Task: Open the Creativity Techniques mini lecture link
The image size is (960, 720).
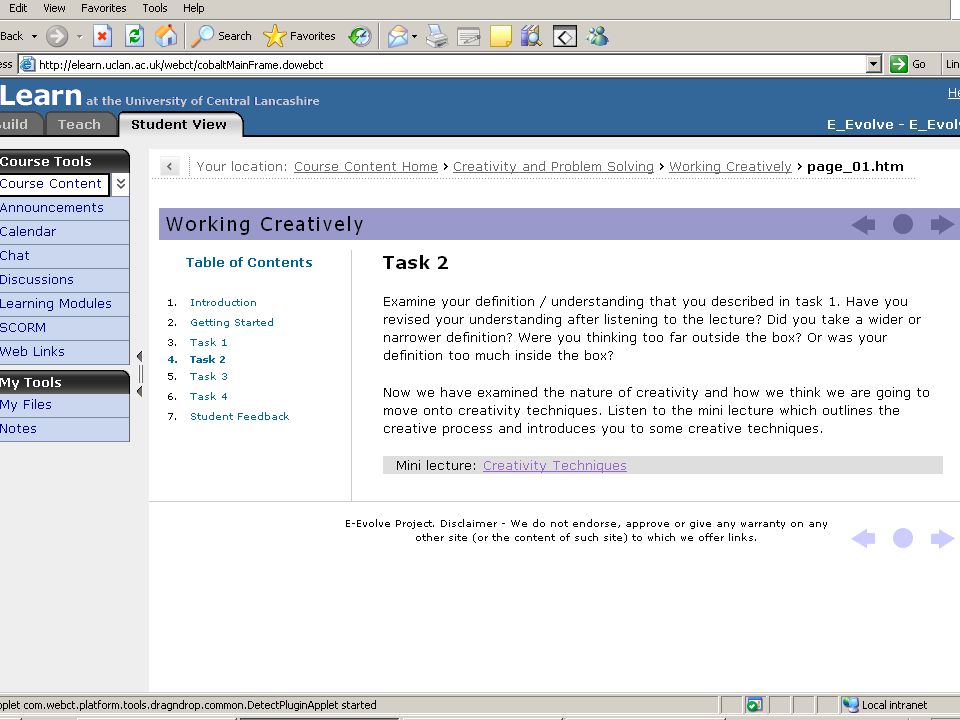Action: 555,465
